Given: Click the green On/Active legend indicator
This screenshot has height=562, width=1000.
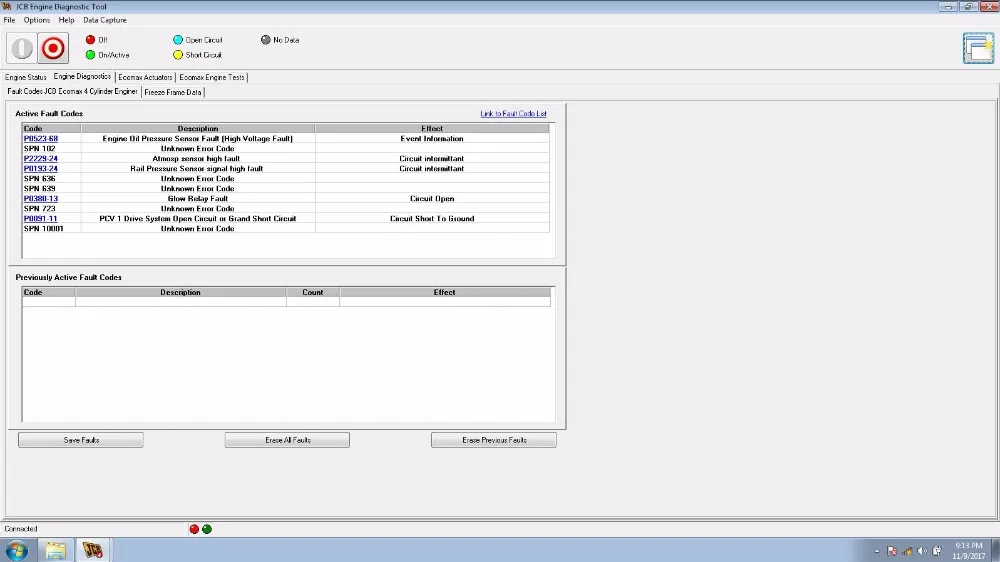Looking at the screenshot, I should click(91, 55).
